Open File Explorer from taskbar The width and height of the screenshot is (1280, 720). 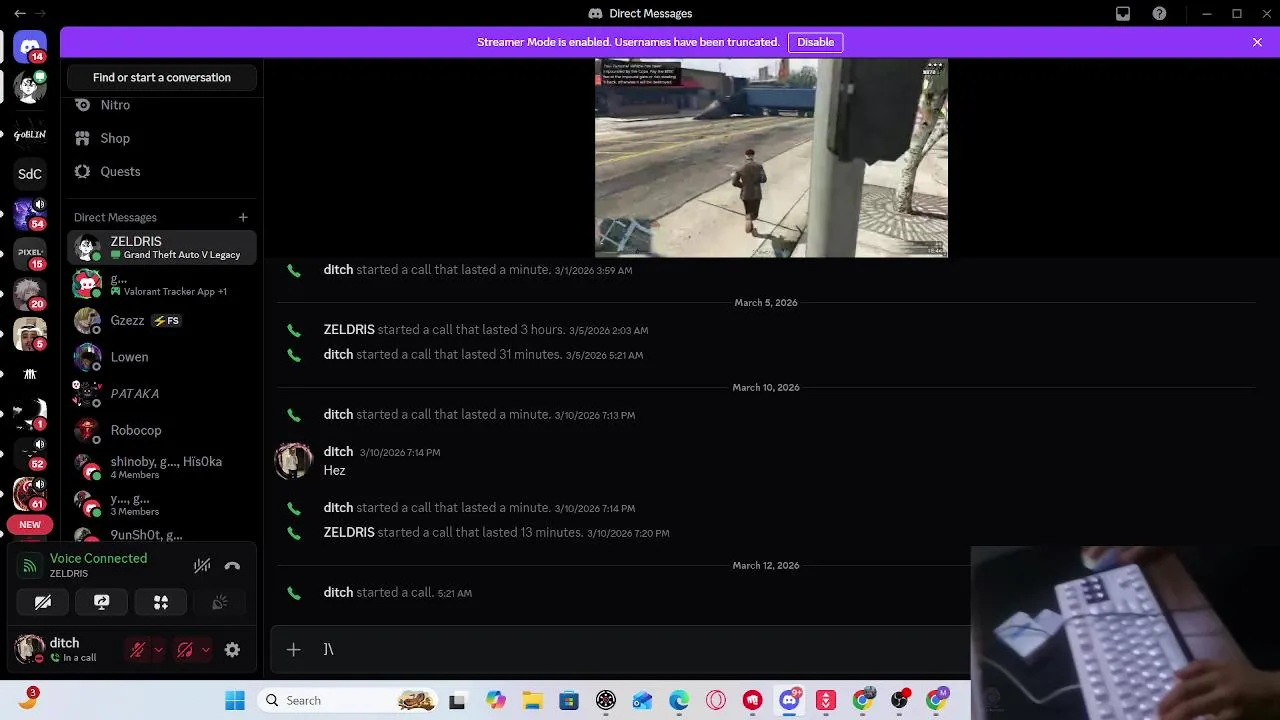click(x=532, y=701)
